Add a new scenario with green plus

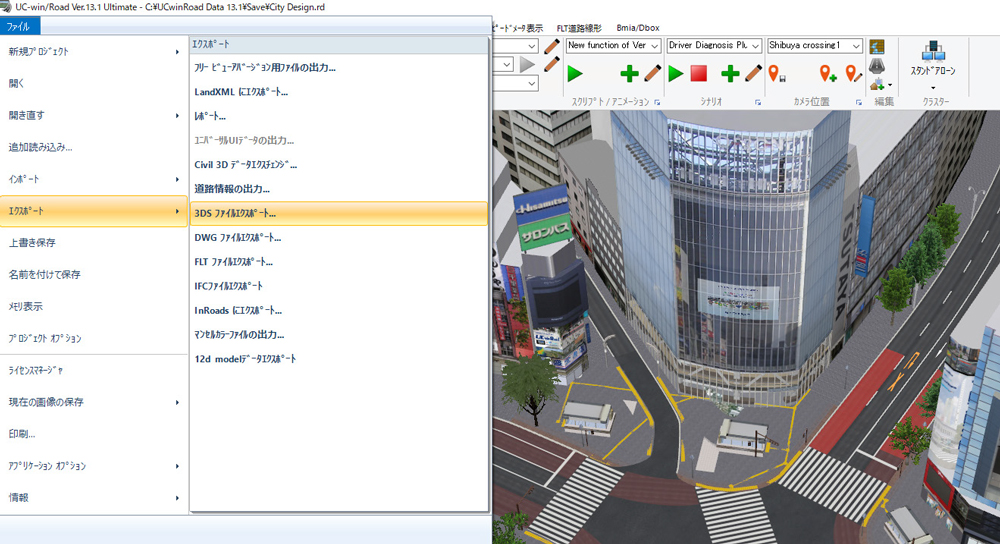tap(730, 73)
